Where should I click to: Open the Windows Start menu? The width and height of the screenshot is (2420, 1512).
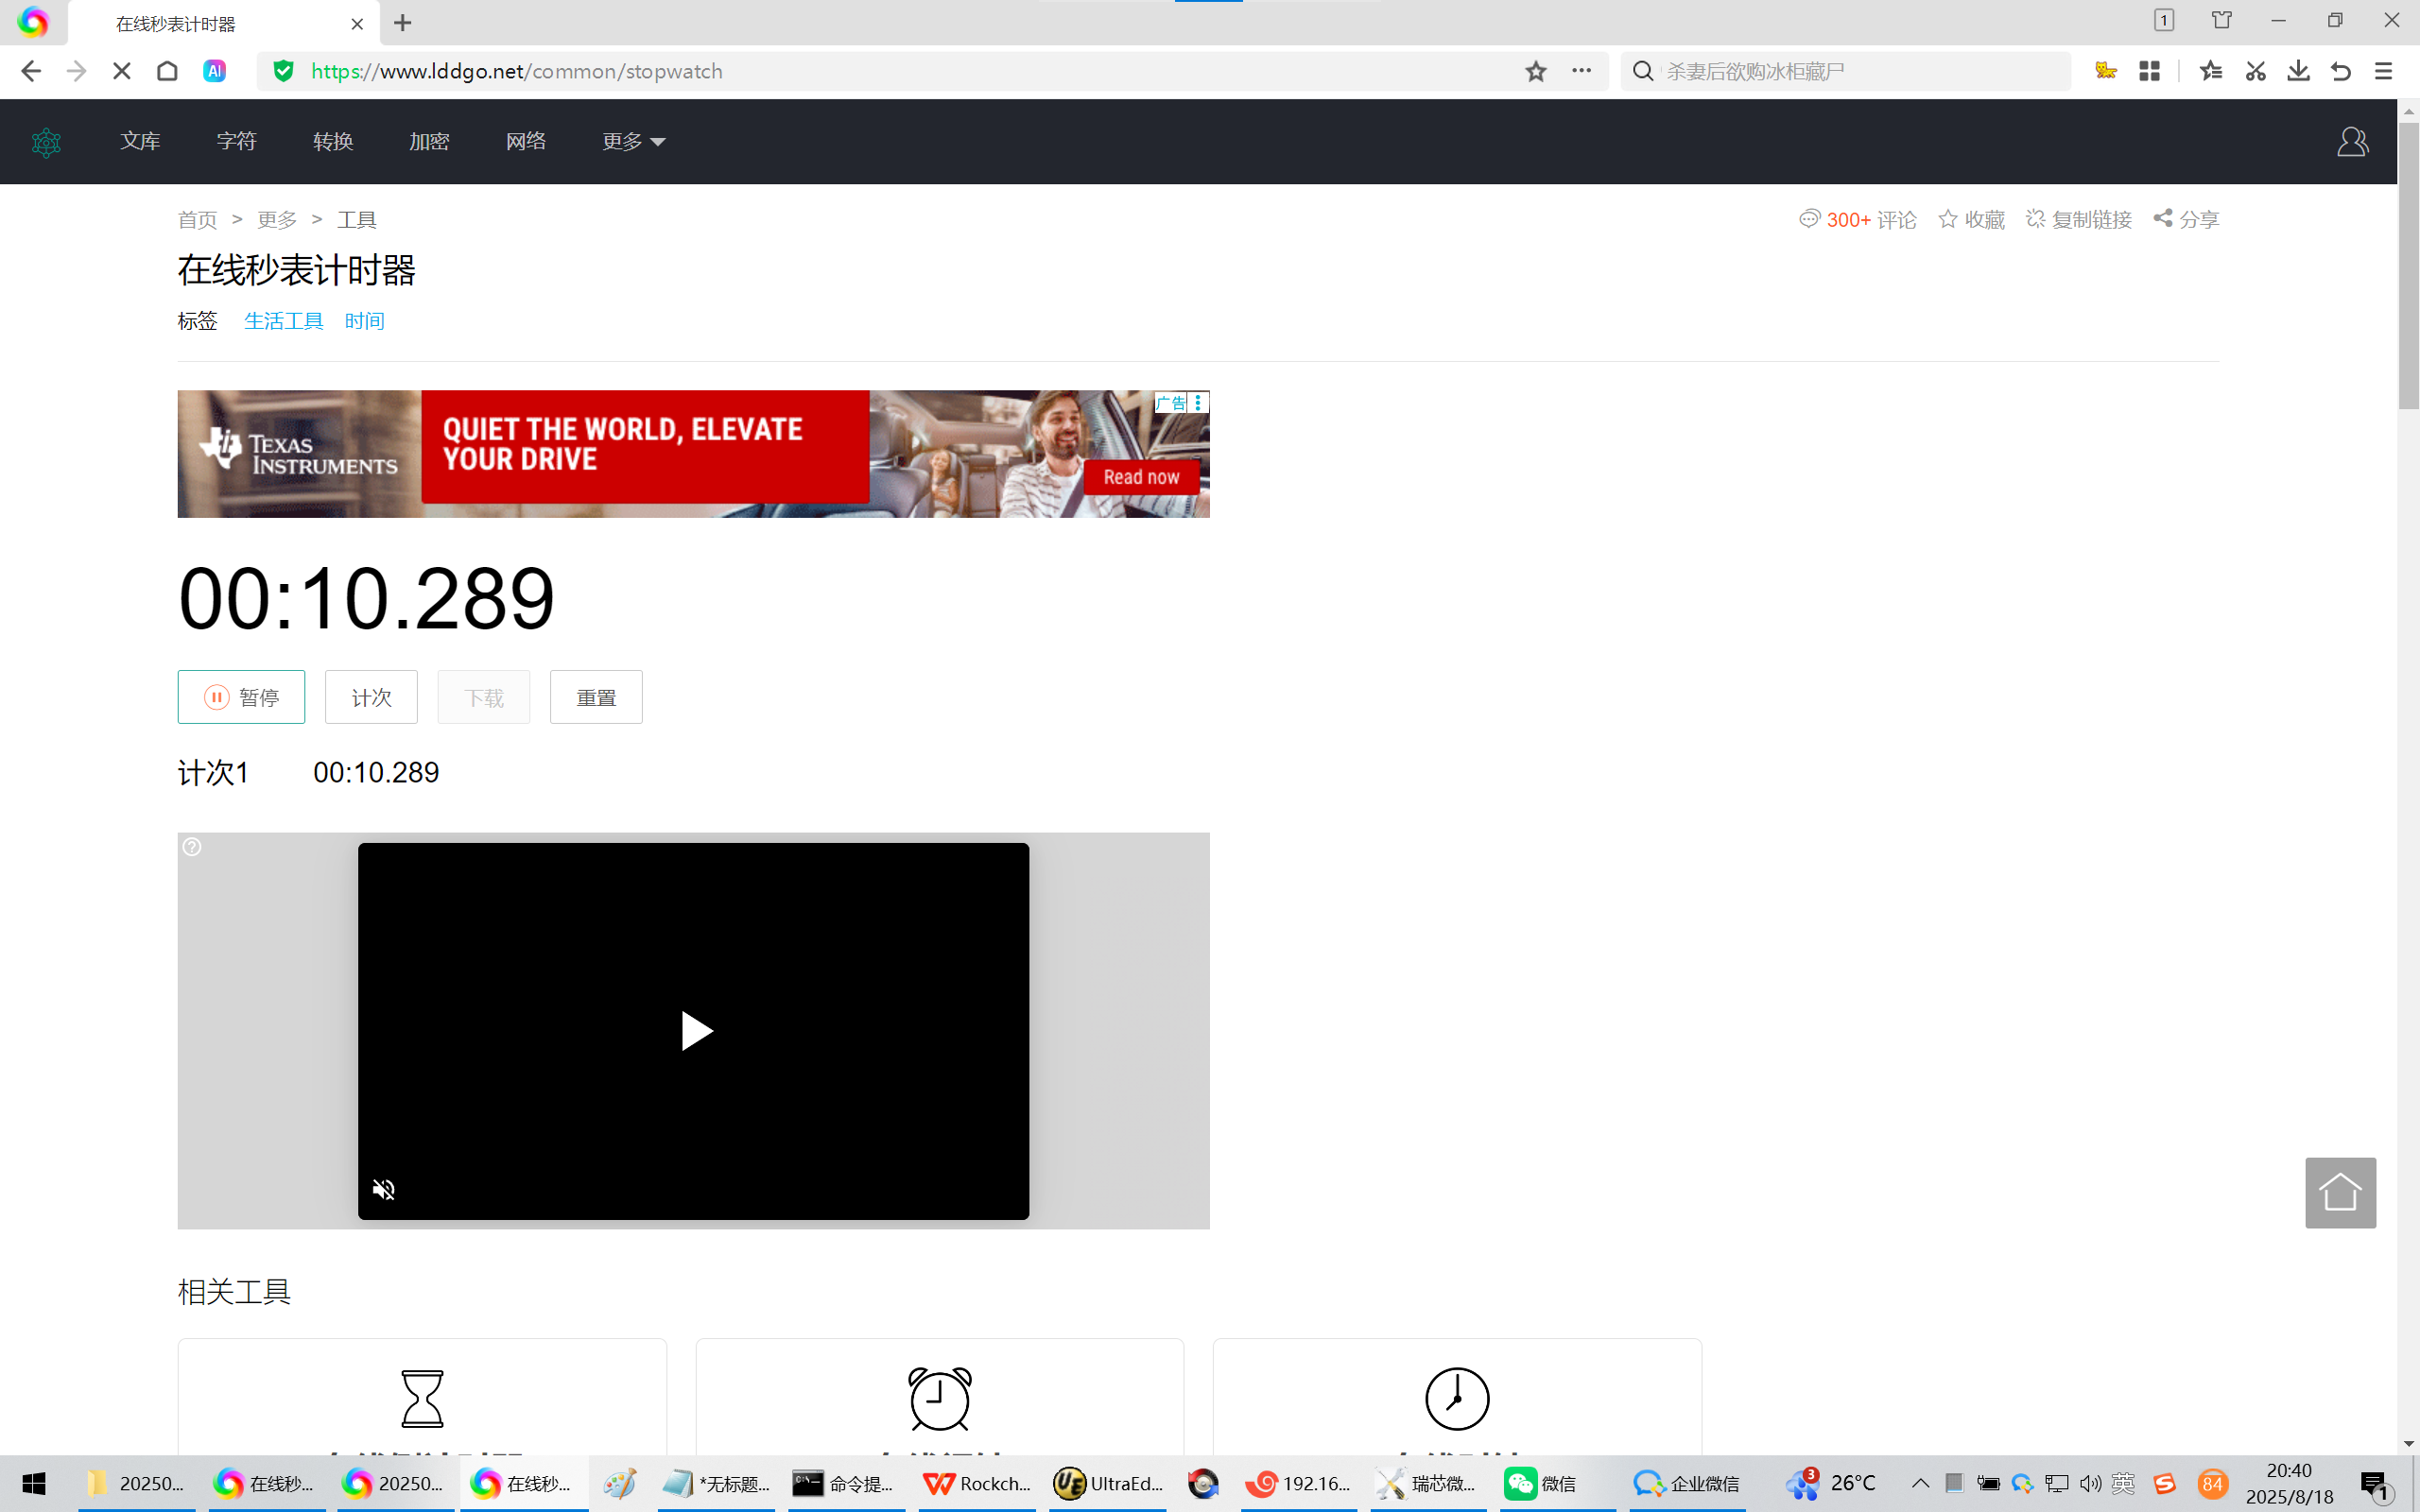click(34, 1484)
